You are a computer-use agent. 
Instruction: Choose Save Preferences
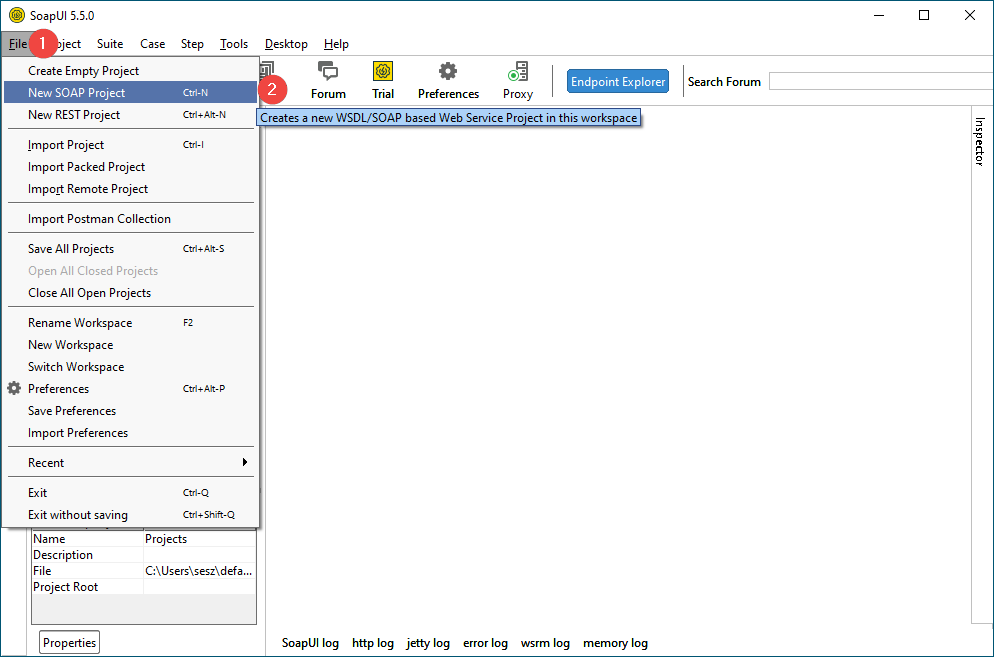point(131,411)
